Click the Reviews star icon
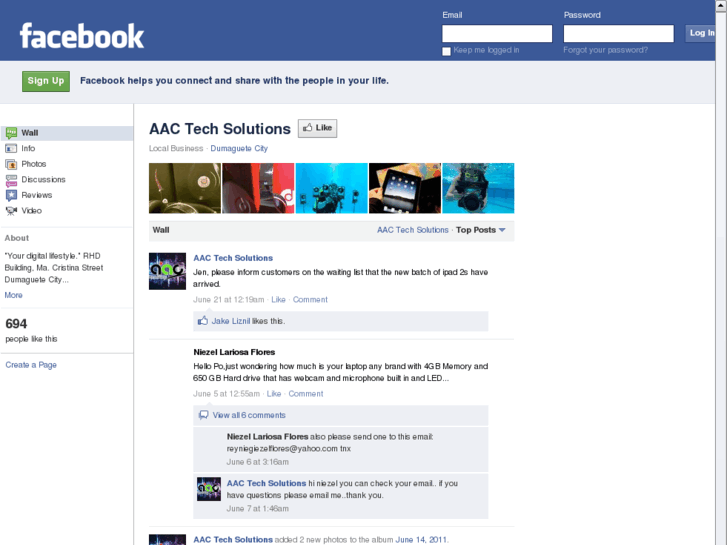The image size is (727, 545). (x=11, y=195)
